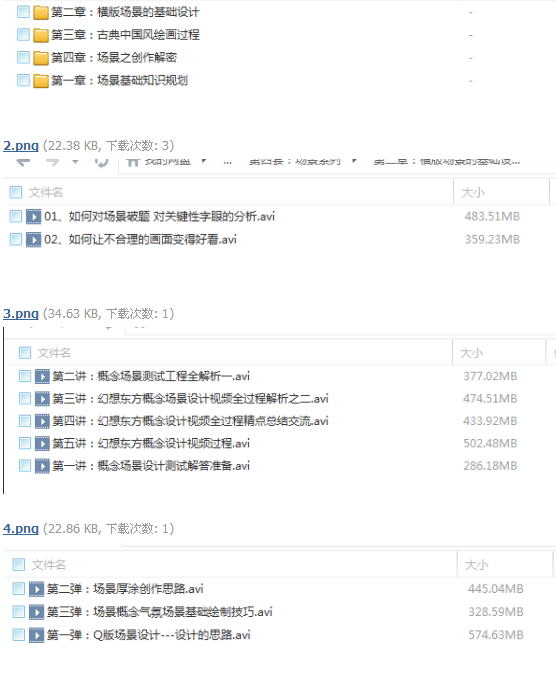
Task: Select checkbox of 第三讲 全过程解析之二.avi
Action: coord(25,398)
